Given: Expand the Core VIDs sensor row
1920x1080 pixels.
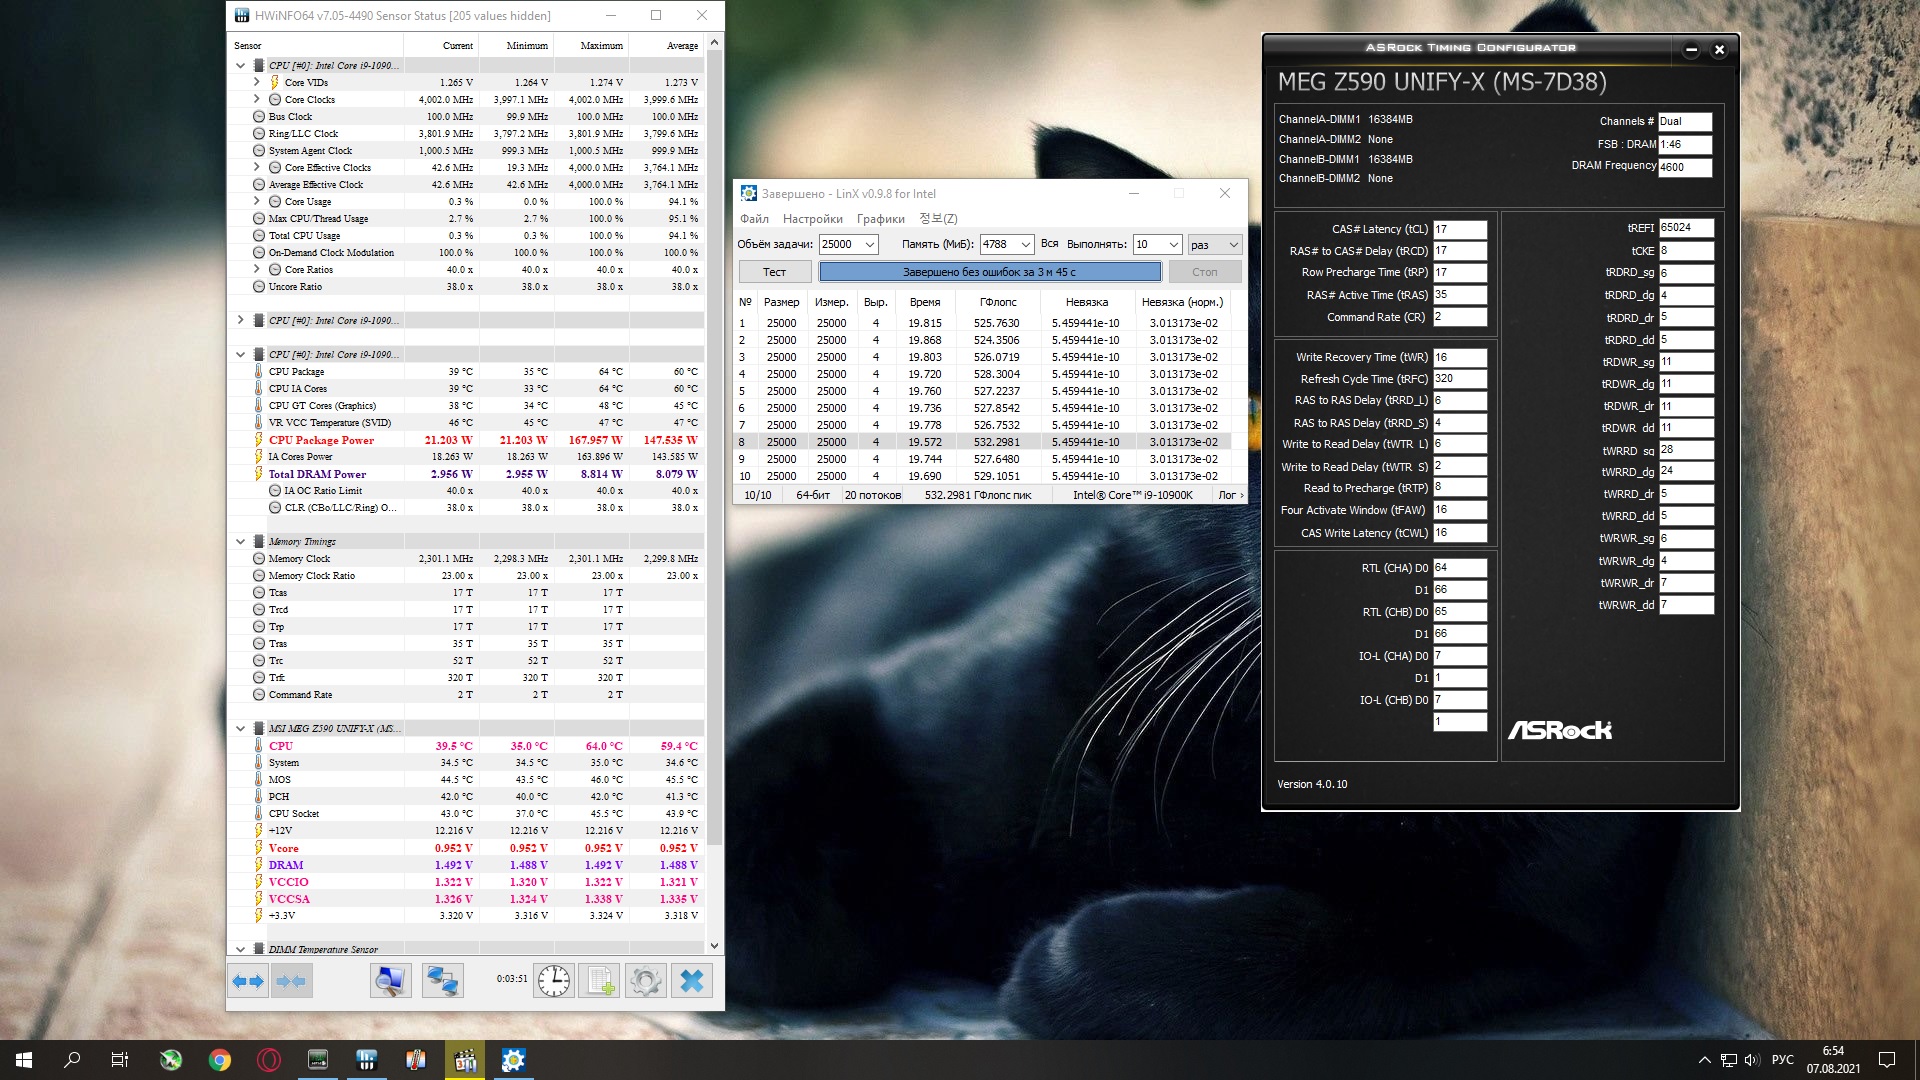Looking at the screenshot, I should click(256, 82).
